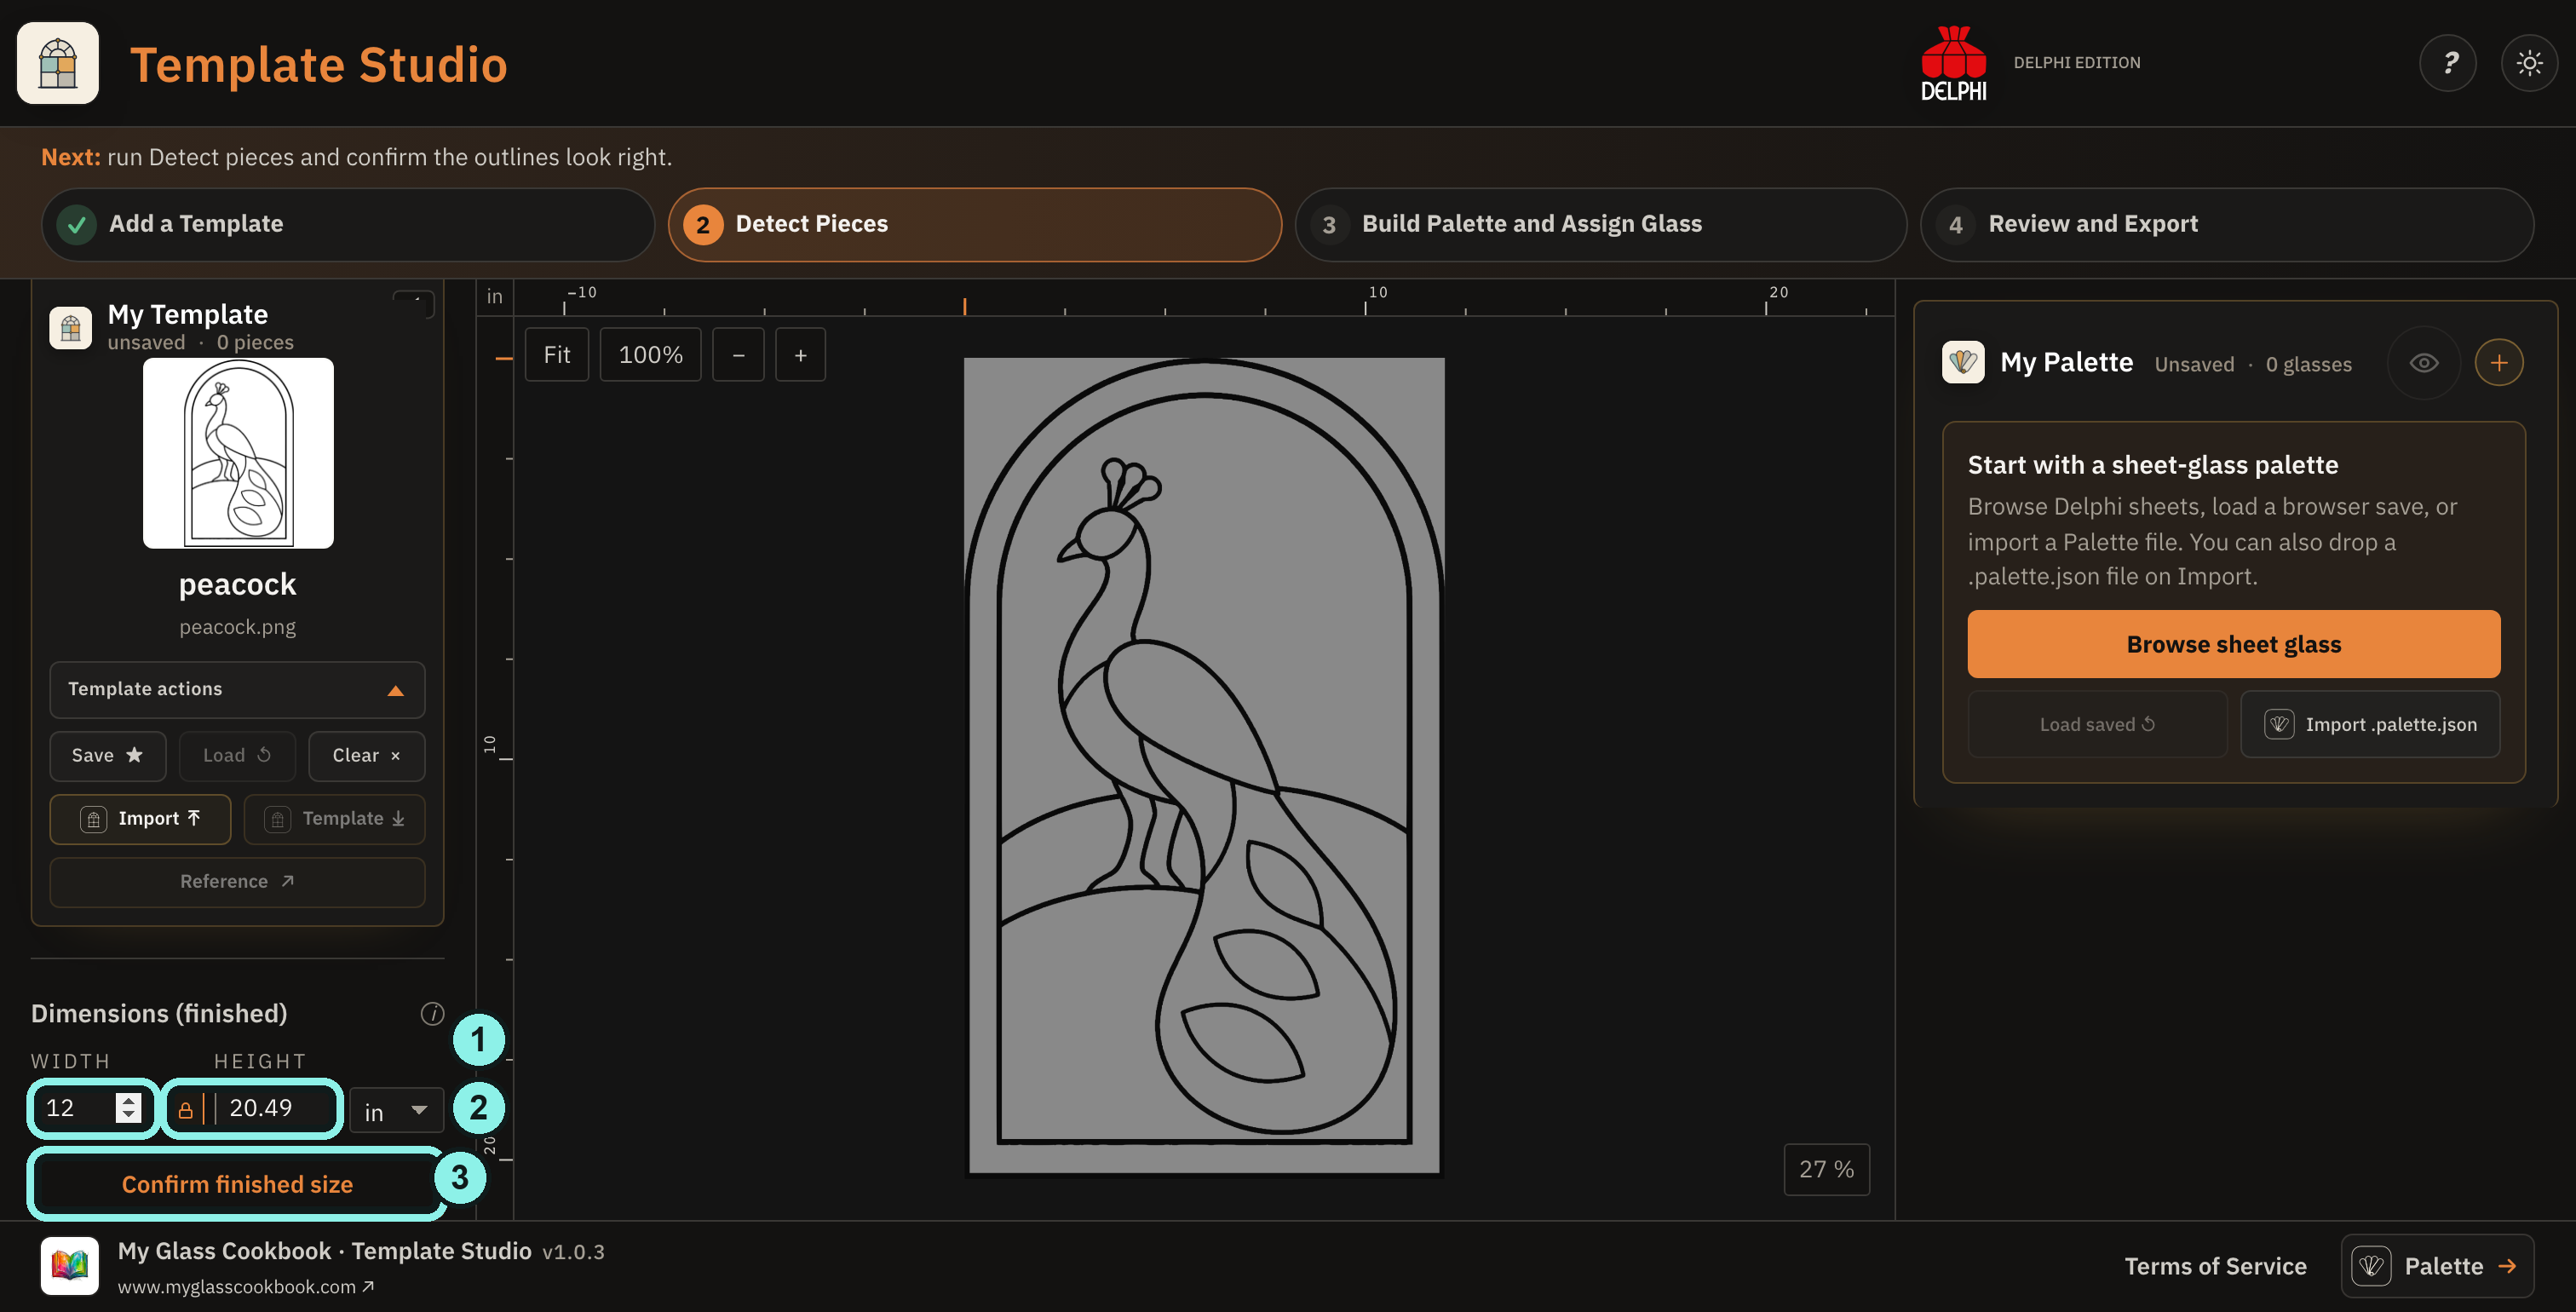2576x1312 pixels.
Task: Click Browse sheet glass button
Action: pyautogui.click(x=2233, y=644)
